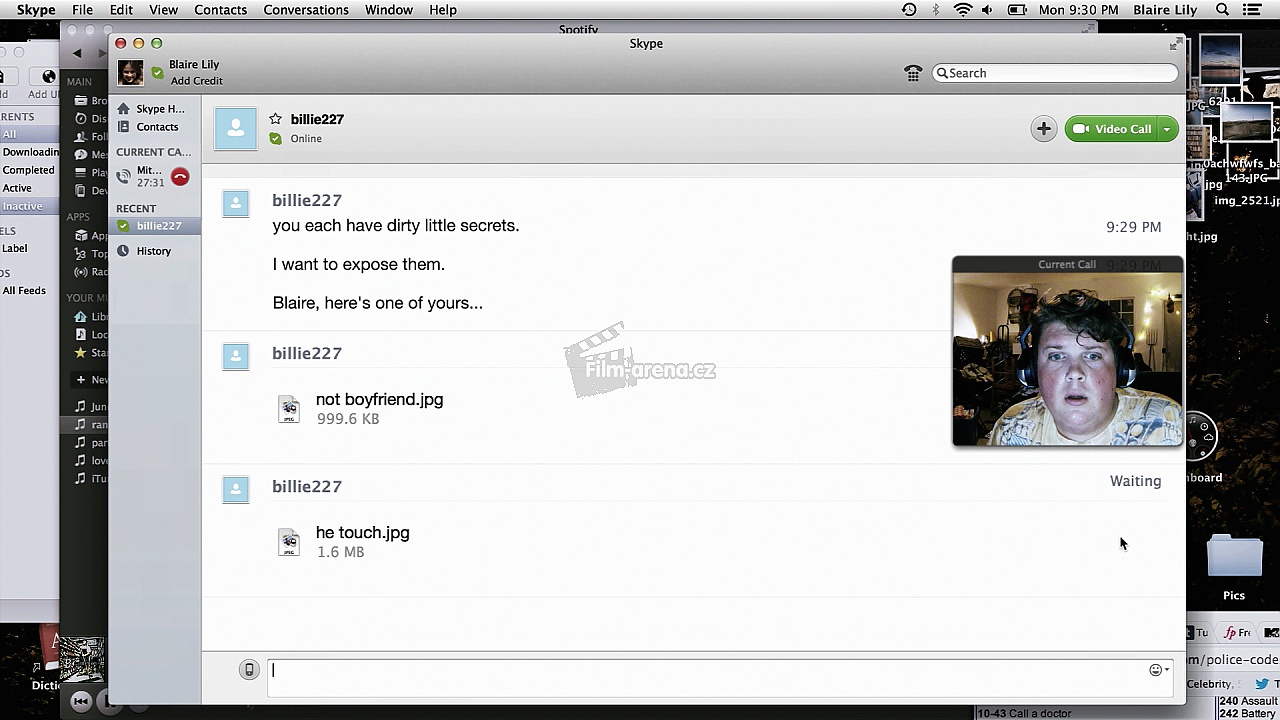Viewport: 1280px width, 720px height.
Task: Click the SMS phone icon beside message box
Action: pos(249,670)
